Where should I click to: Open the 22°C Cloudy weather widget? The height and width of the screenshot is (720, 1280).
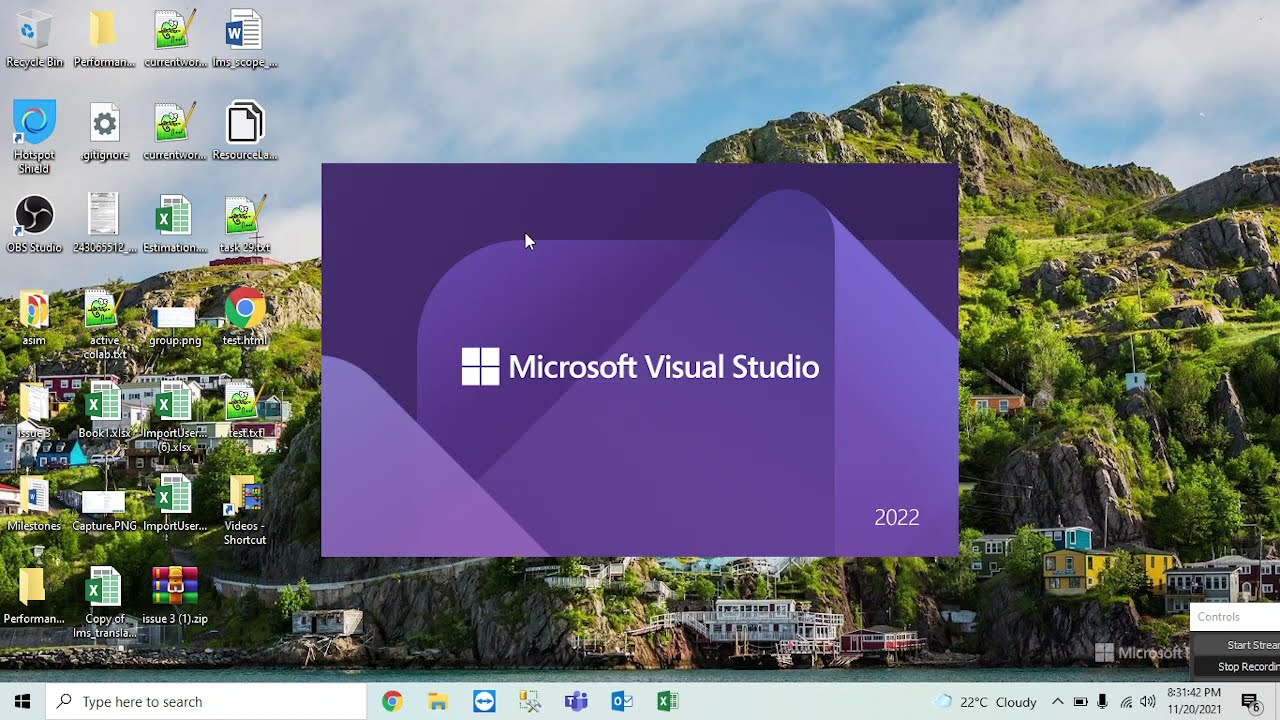[985, 702]
